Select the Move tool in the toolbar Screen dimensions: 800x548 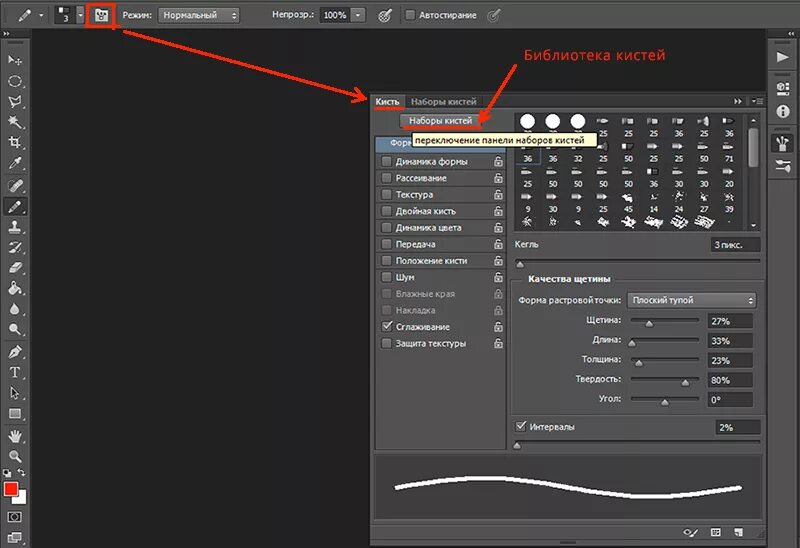pos(15,60)
